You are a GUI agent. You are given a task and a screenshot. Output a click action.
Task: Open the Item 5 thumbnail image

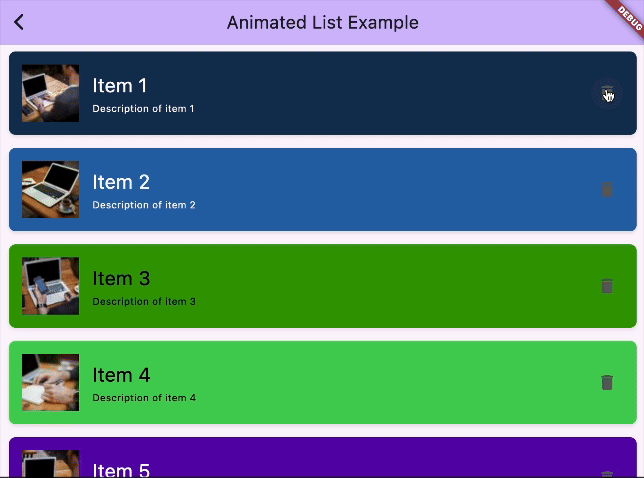(x=50, y=465)
